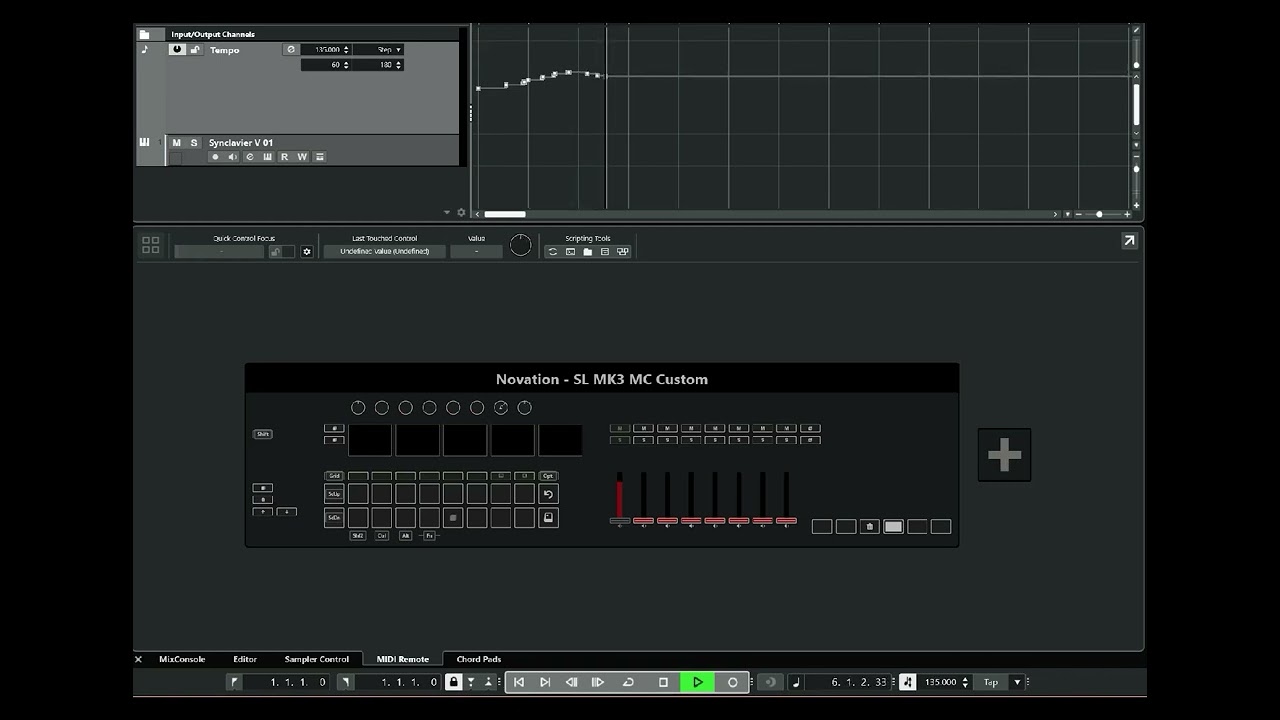Toggle the tempo track activate icon in transport
This screenshot has height=720, width=1280.
point(907,682)
